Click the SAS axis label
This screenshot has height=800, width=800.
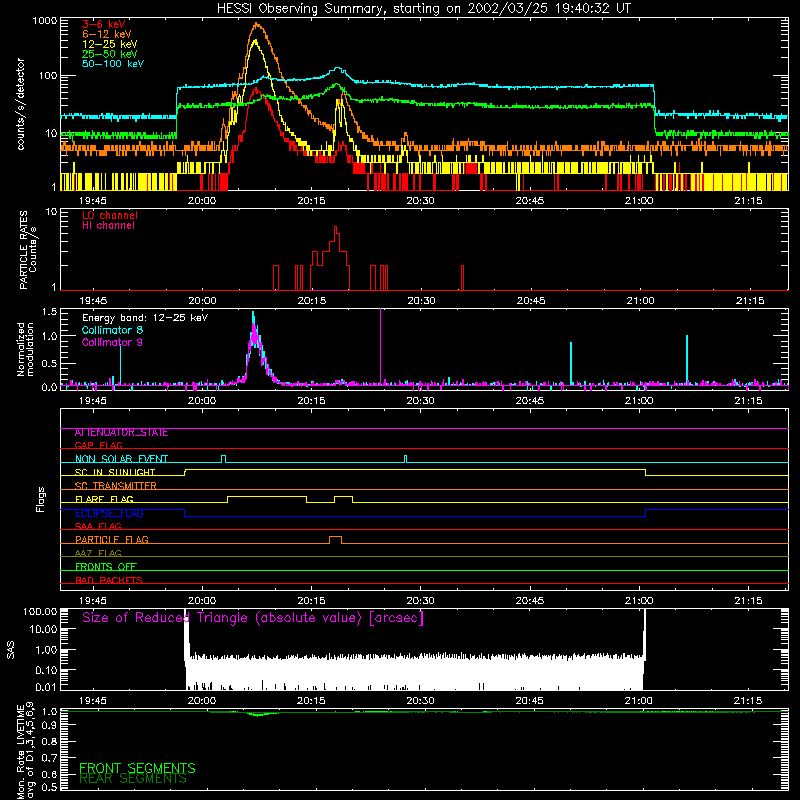click(x=11, y=649)
